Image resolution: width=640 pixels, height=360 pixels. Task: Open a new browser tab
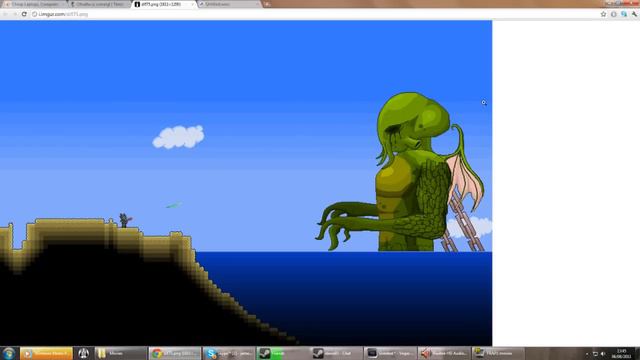click(x=267, y=4)
